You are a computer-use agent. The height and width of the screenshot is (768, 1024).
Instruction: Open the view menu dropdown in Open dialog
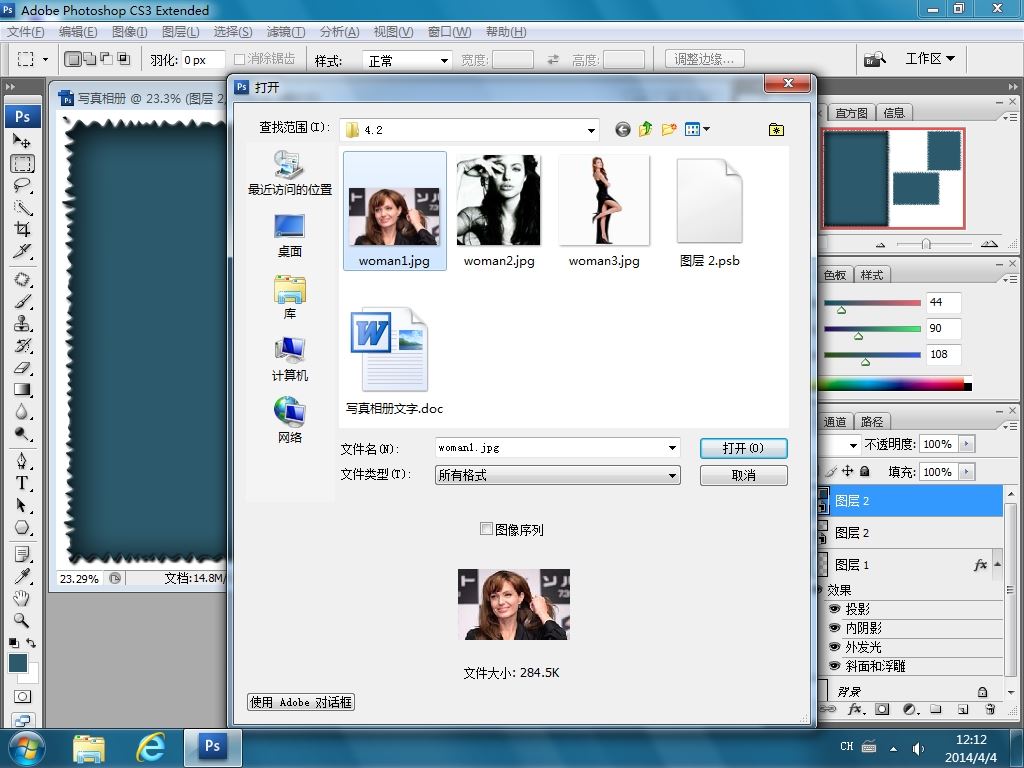(706, 129)
